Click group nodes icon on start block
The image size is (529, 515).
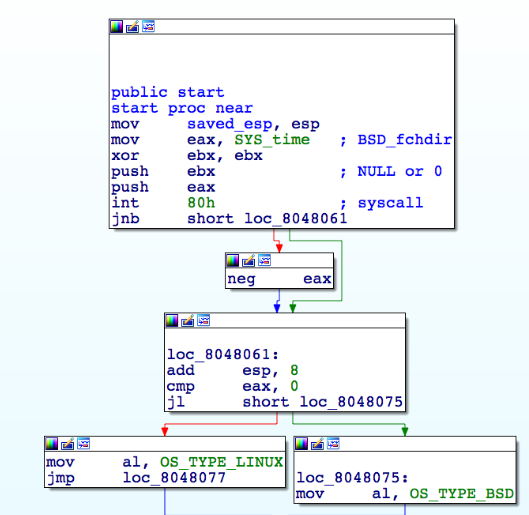(x=148, y=26)
